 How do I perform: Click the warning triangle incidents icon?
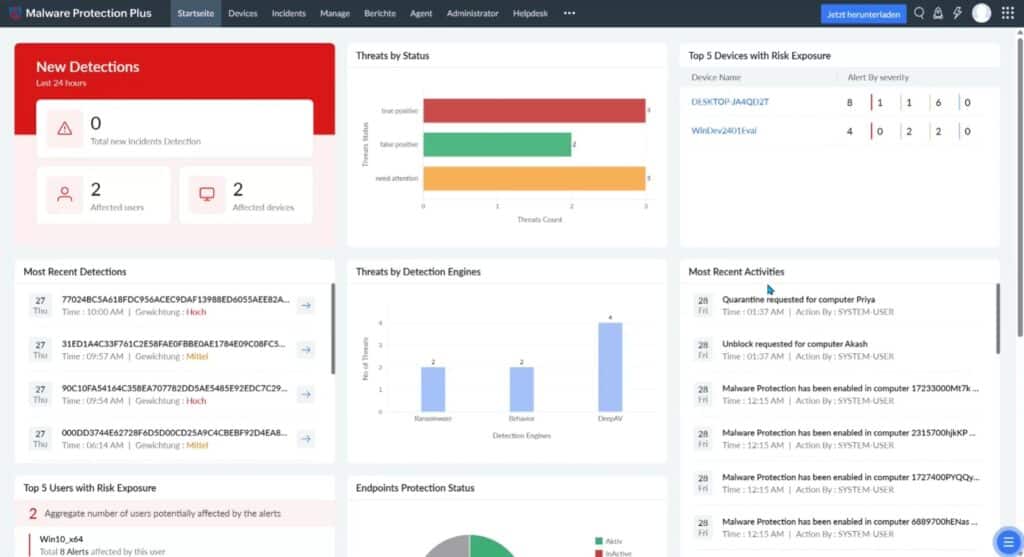click(x=64, y=129)
